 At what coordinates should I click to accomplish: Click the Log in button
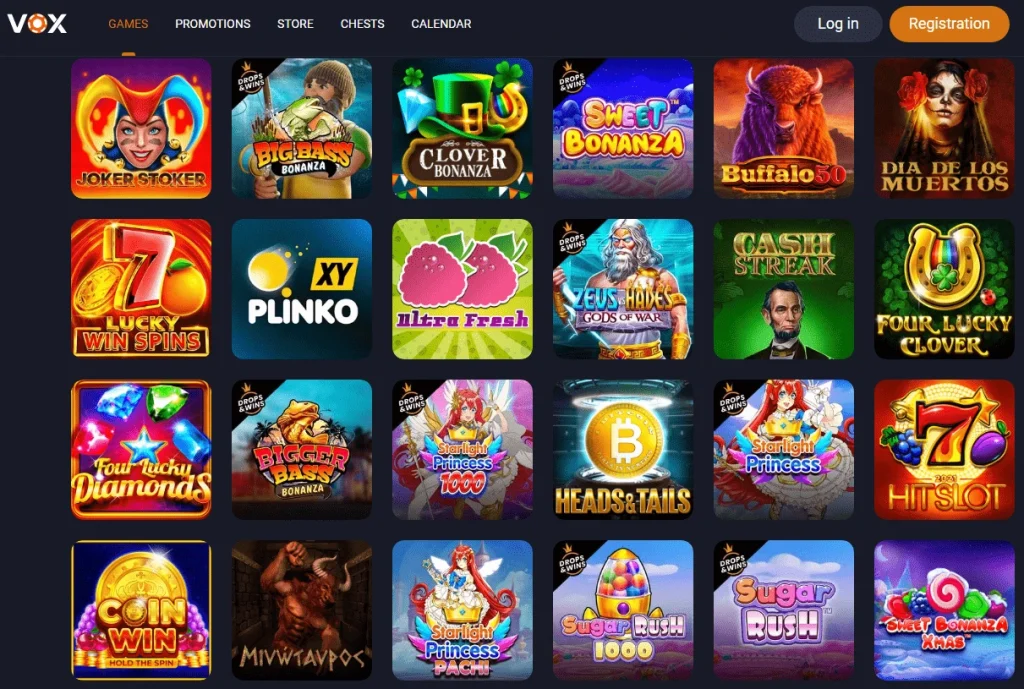point(838,24)
